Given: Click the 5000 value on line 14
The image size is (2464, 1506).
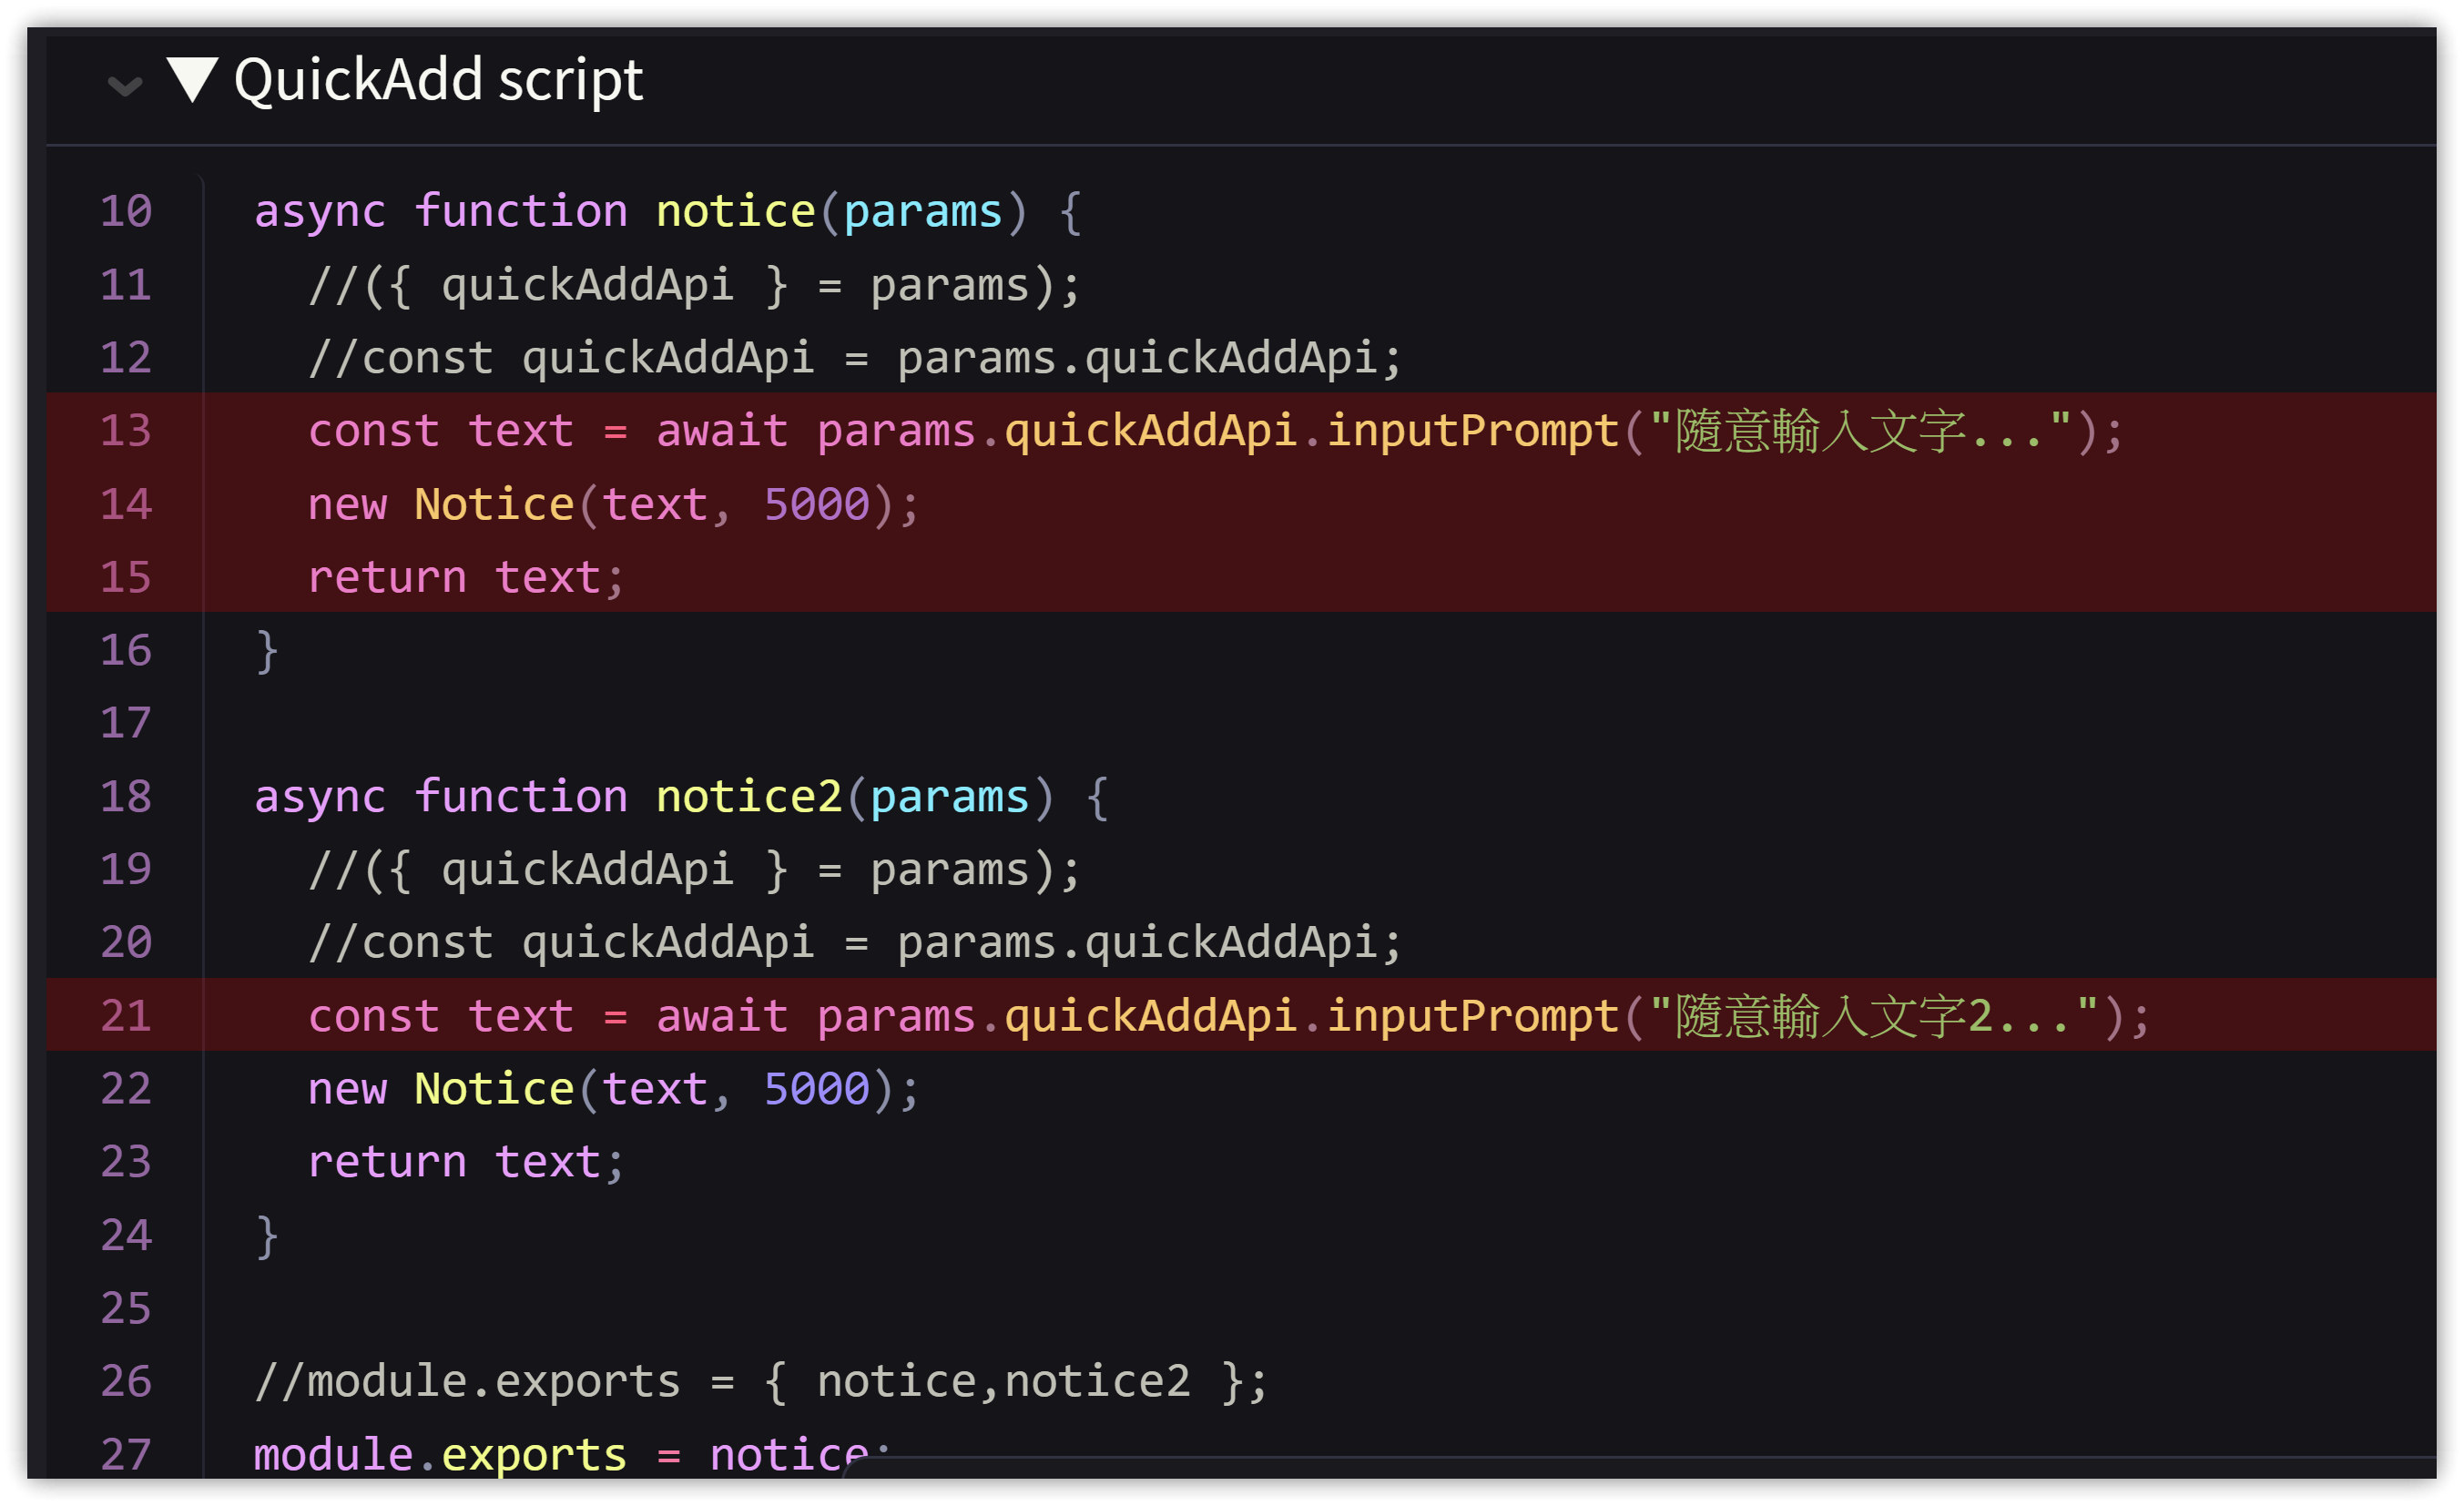Looking at the screenshot, I should click(816, 504).
